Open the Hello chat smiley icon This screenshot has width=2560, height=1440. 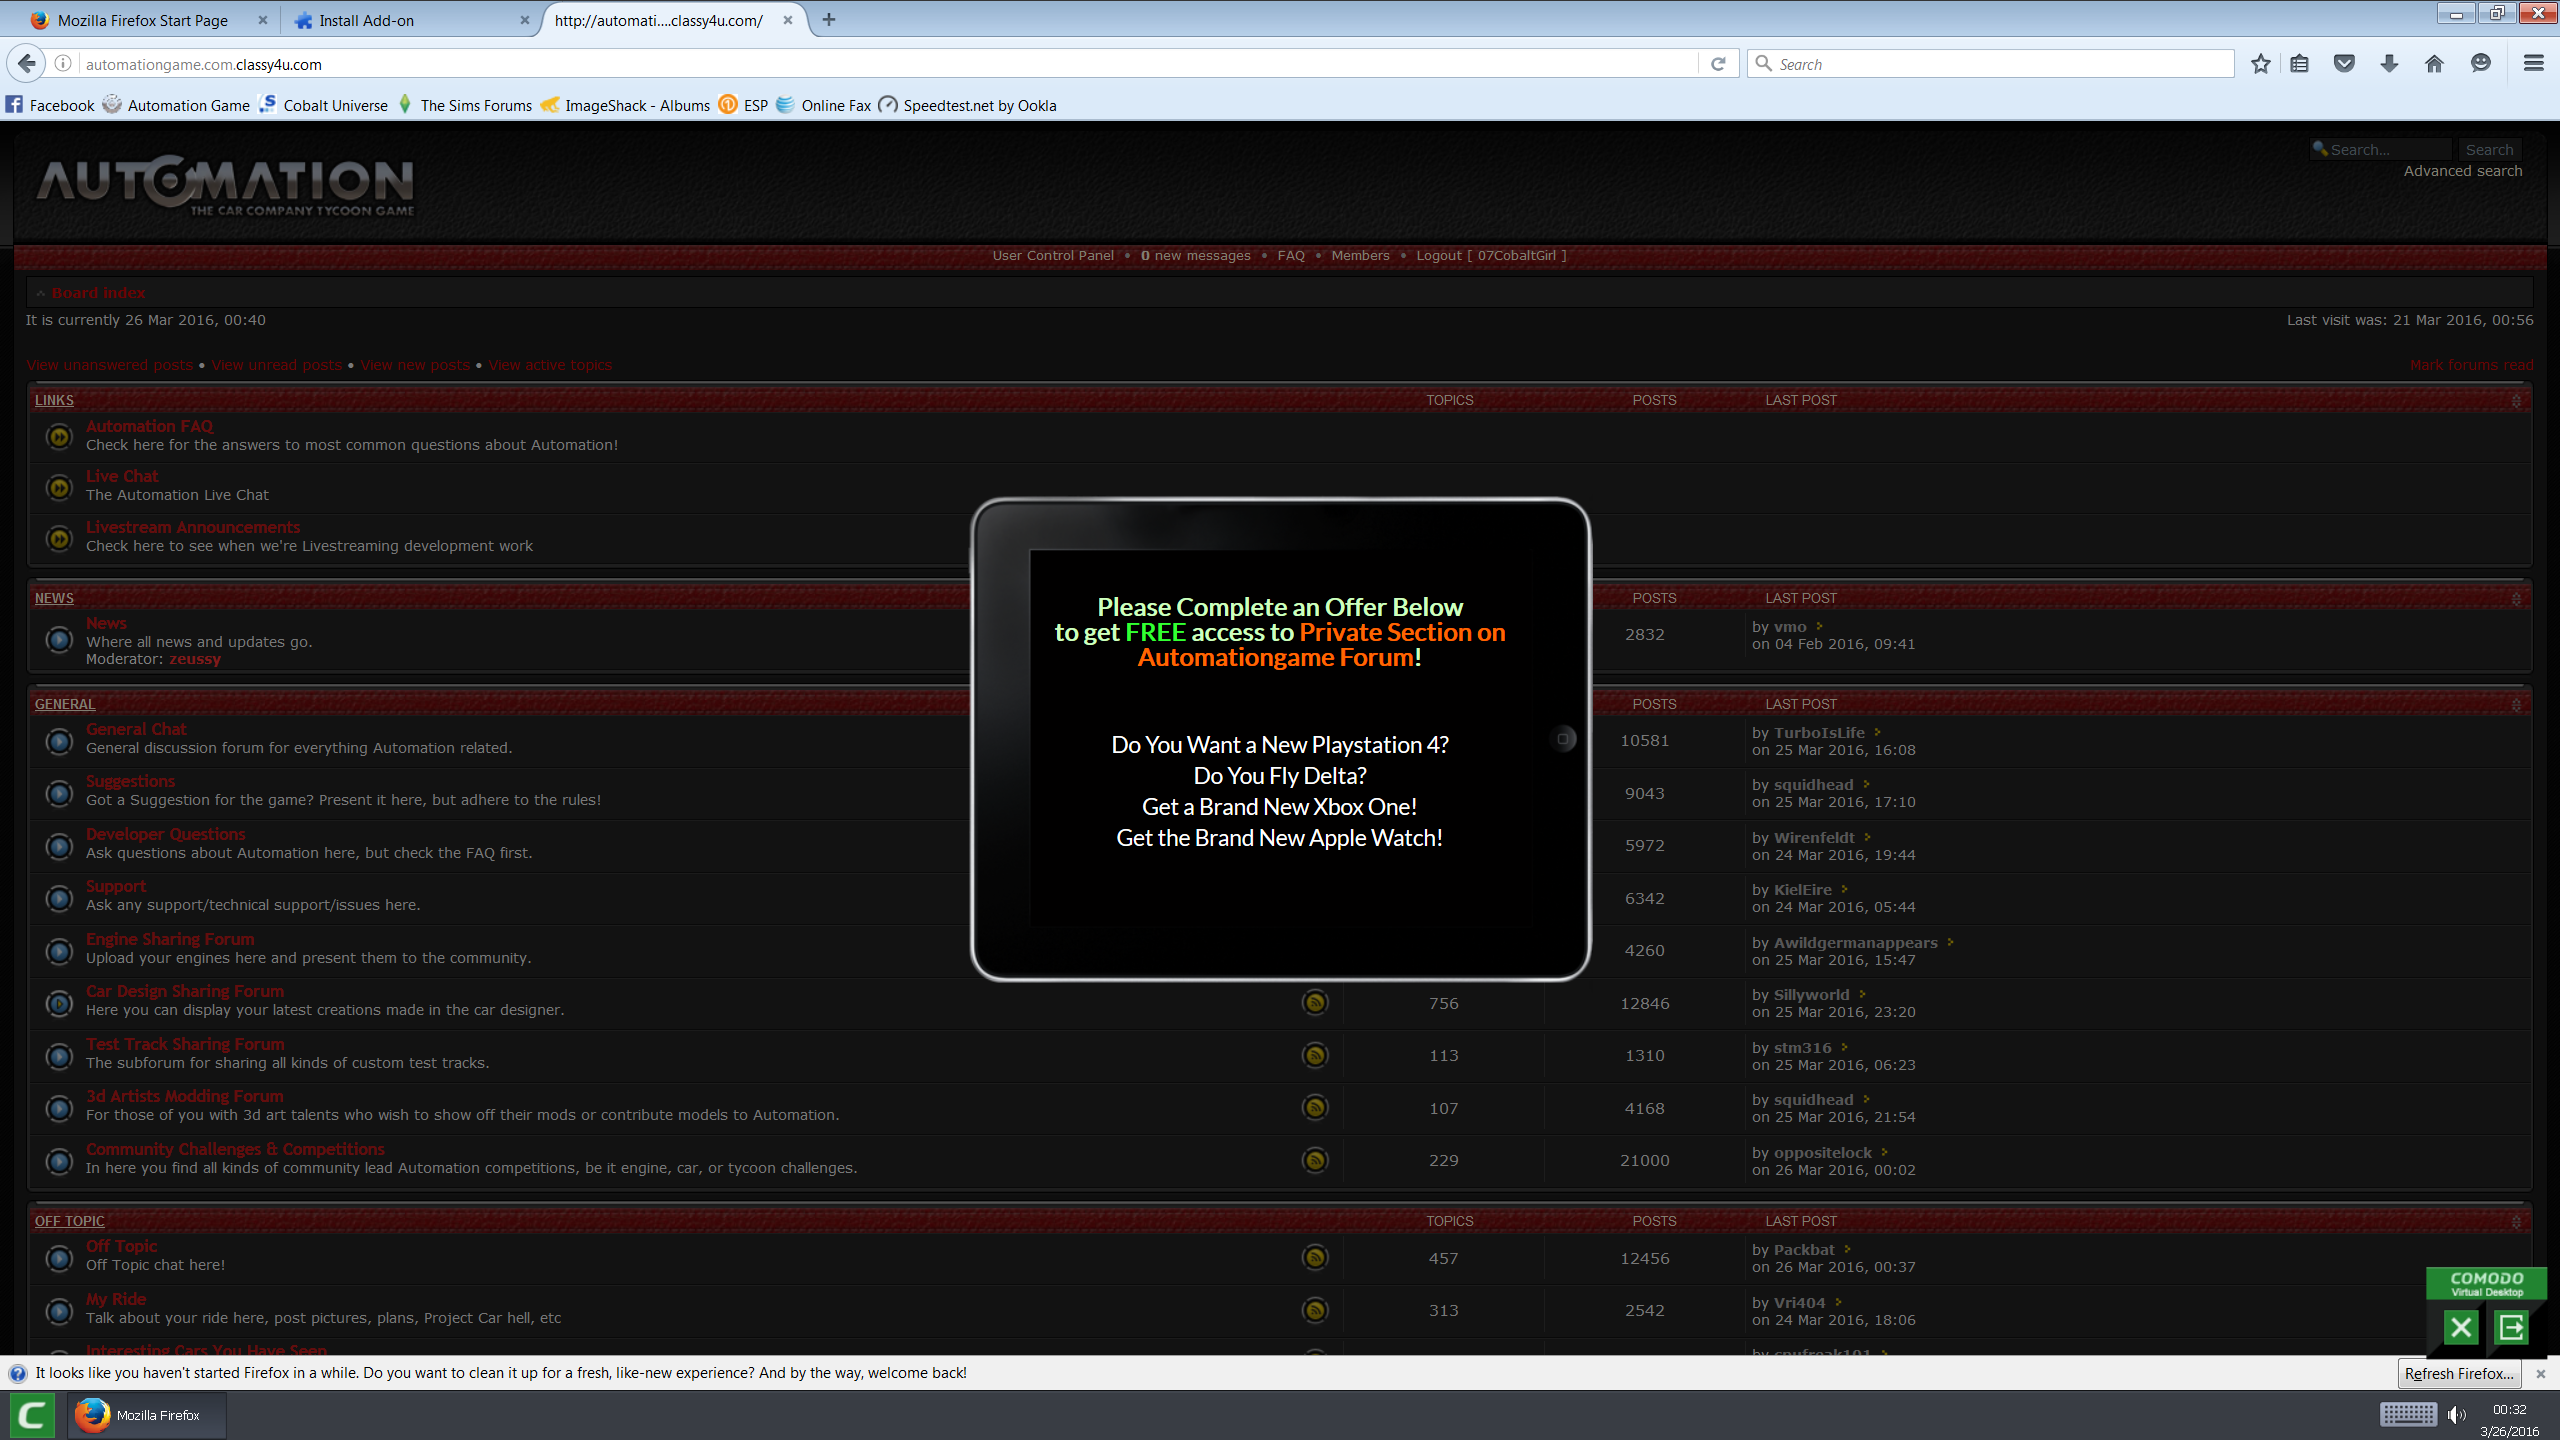(x=2481, y=64)
